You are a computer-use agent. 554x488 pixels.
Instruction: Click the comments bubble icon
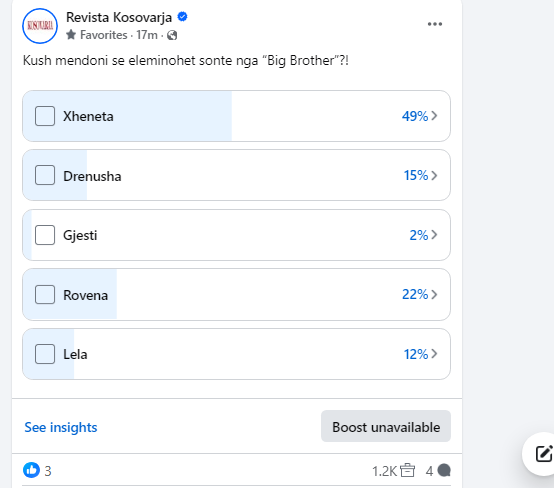444,471
